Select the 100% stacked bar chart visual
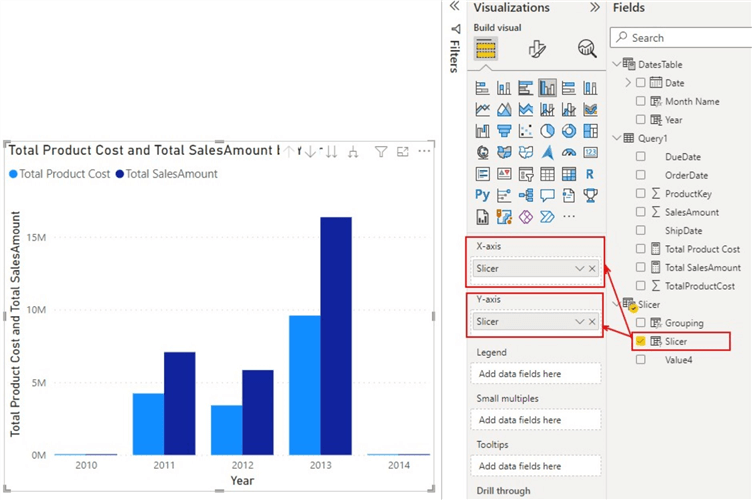 tap(569, 88)
